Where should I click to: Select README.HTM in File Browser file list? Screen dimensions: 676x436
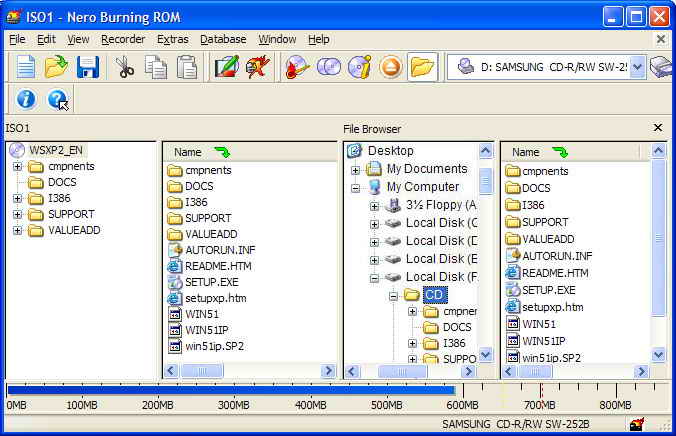click(555, 273)
